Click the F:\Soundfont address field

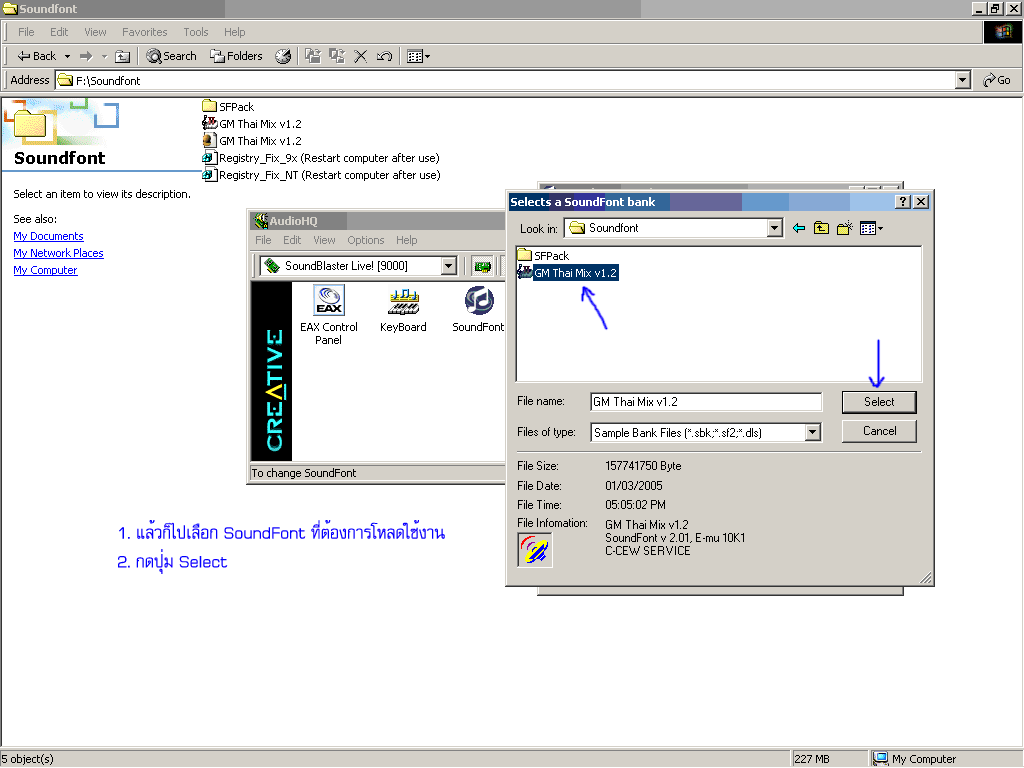coord(505,80)
